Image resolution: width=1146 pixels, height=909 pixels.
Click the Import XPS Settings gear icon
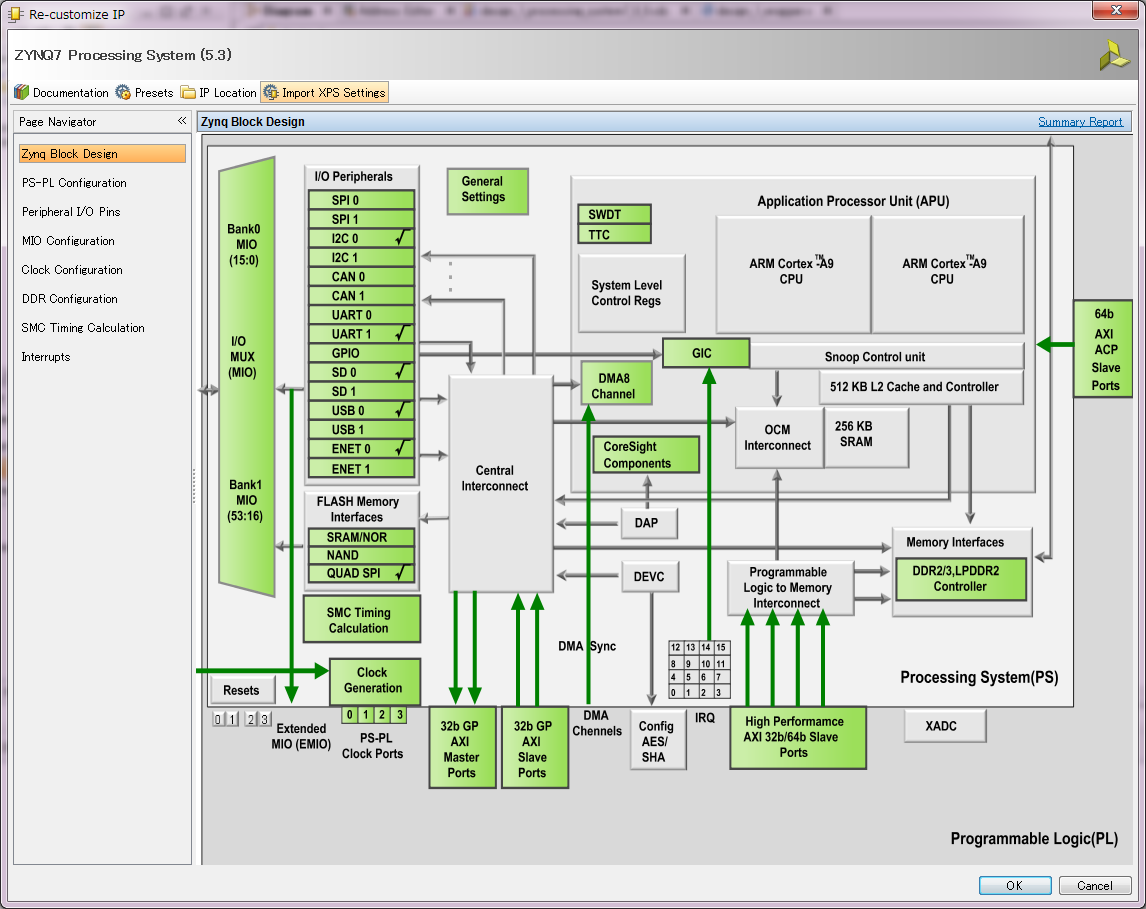click(x=271, y=92)
